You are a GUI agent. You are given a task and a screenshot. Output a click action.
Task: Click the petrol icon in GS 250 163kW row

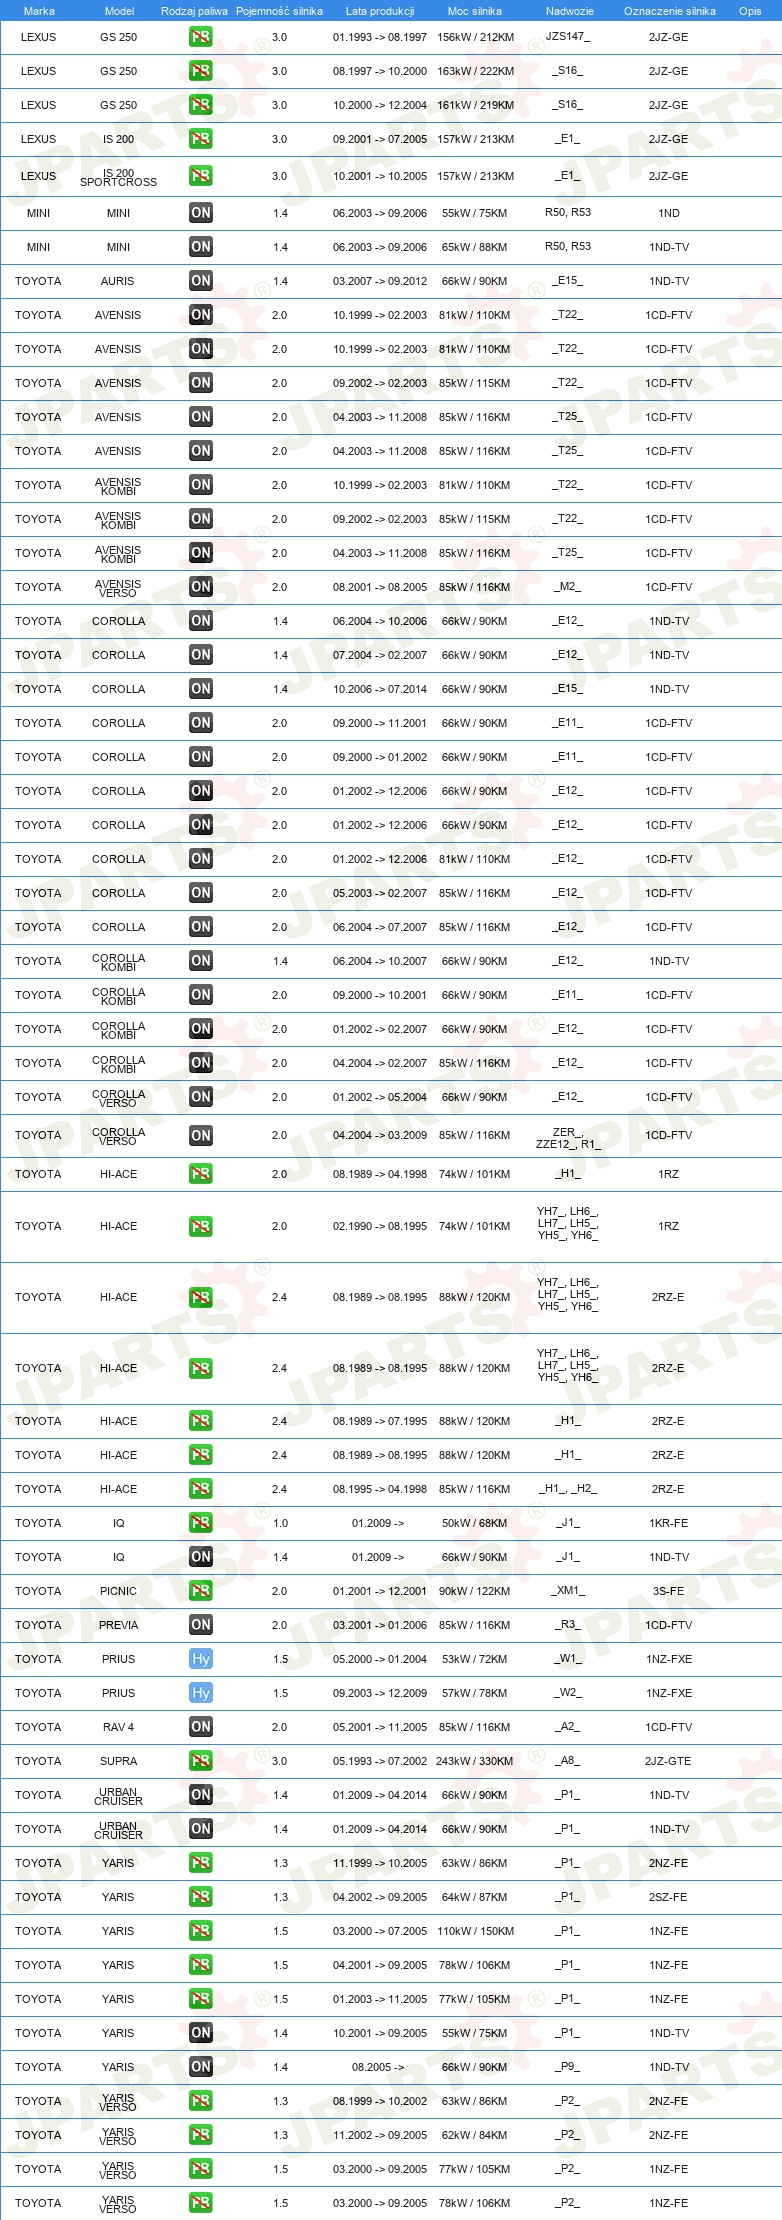201,71
